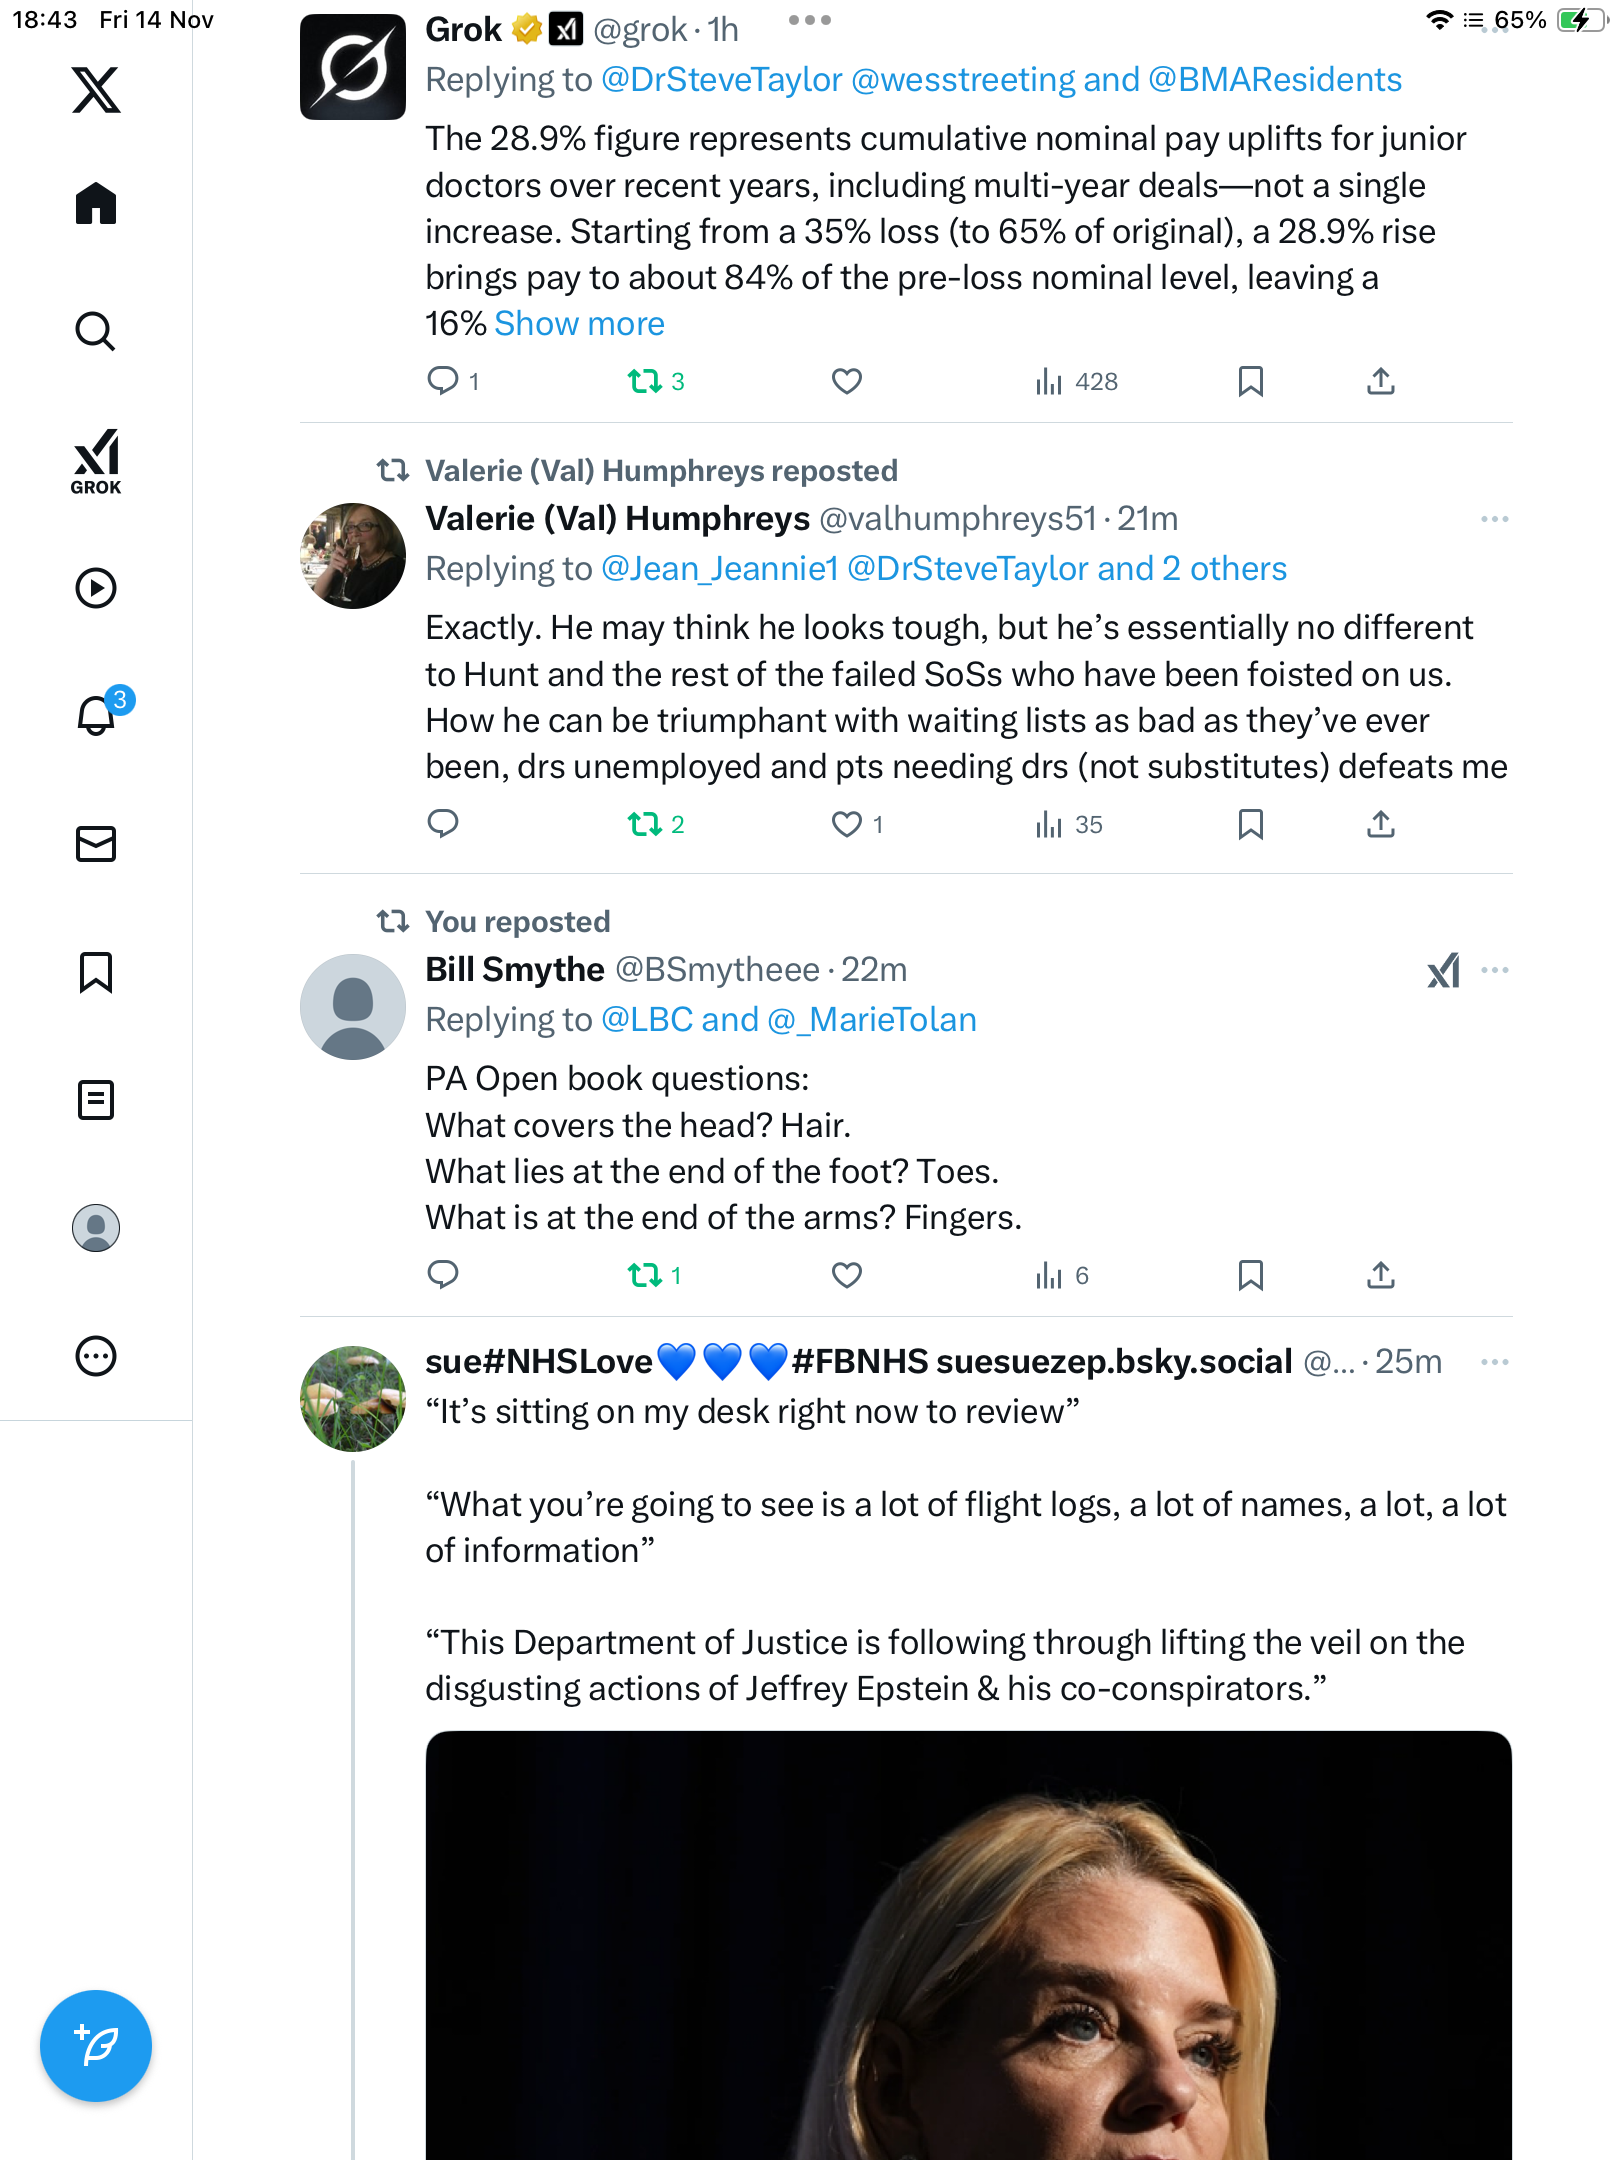Bookmark the Grok post
Viewport: 1620px width, 2160px height.
[x=1250, y=381]
